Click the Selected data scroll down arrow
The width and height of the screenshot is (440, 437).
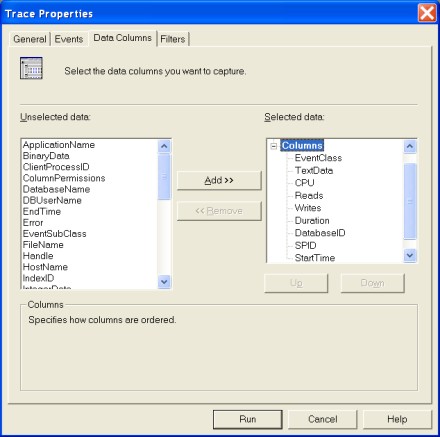point(410,256)
